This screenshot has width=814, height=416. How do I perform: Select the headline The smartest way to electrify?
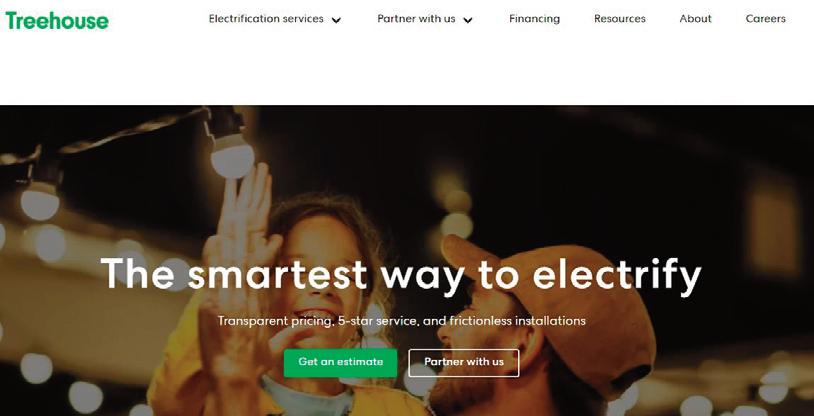(401, 274)
